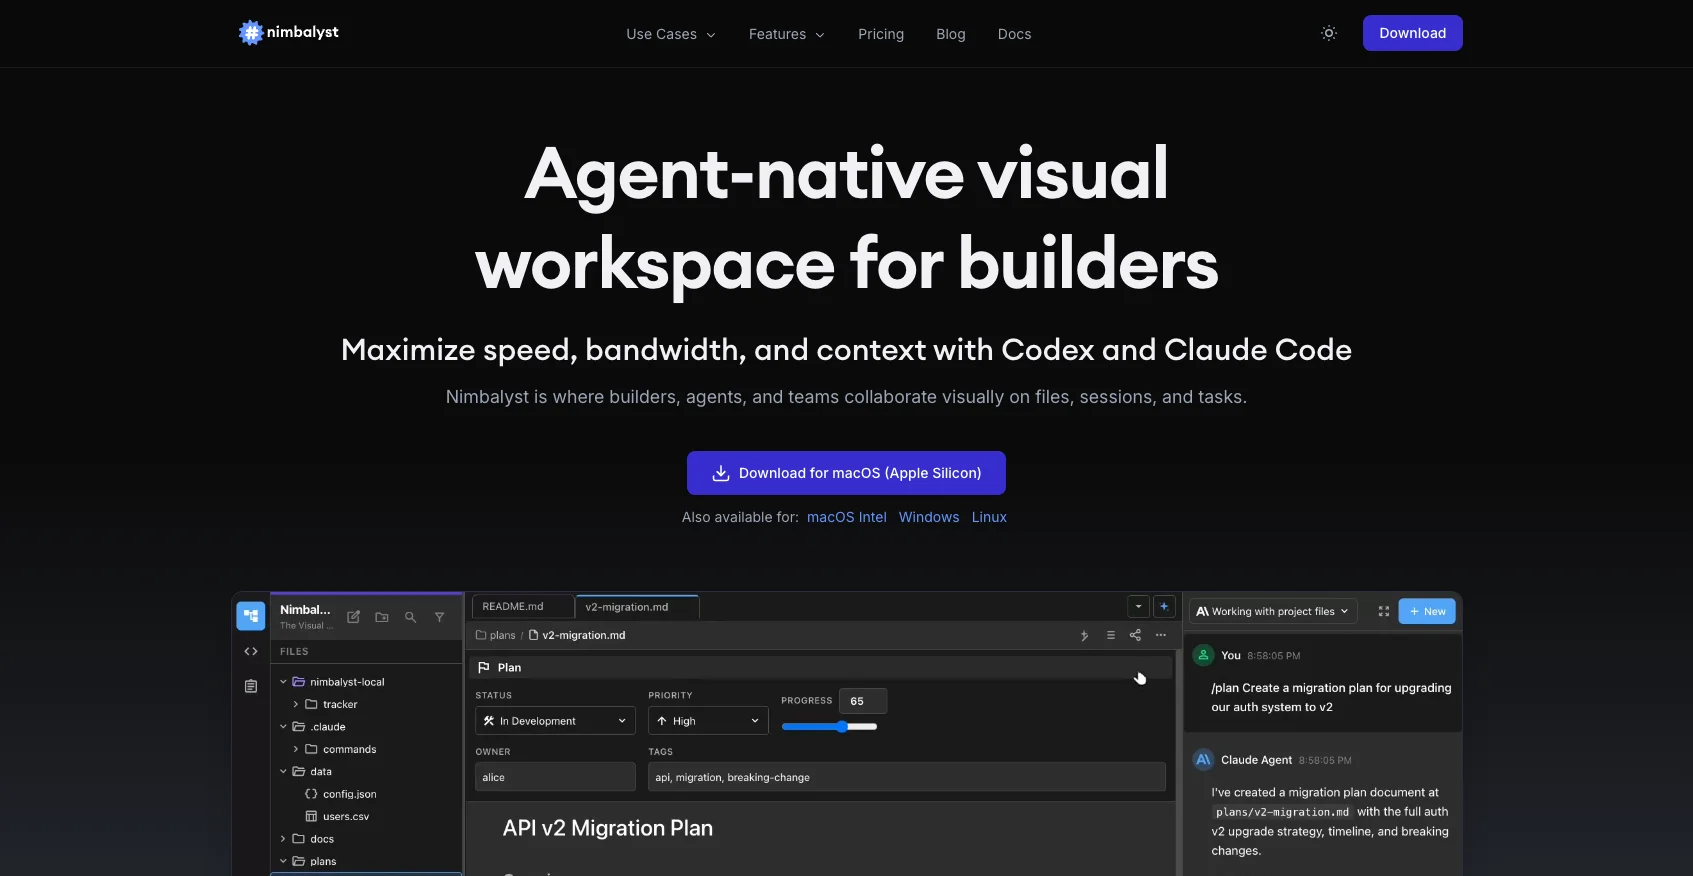The height and width of the screenshot is (876, 1693).
Task: Expand the docs folder chevron
Action: point(283,839)
